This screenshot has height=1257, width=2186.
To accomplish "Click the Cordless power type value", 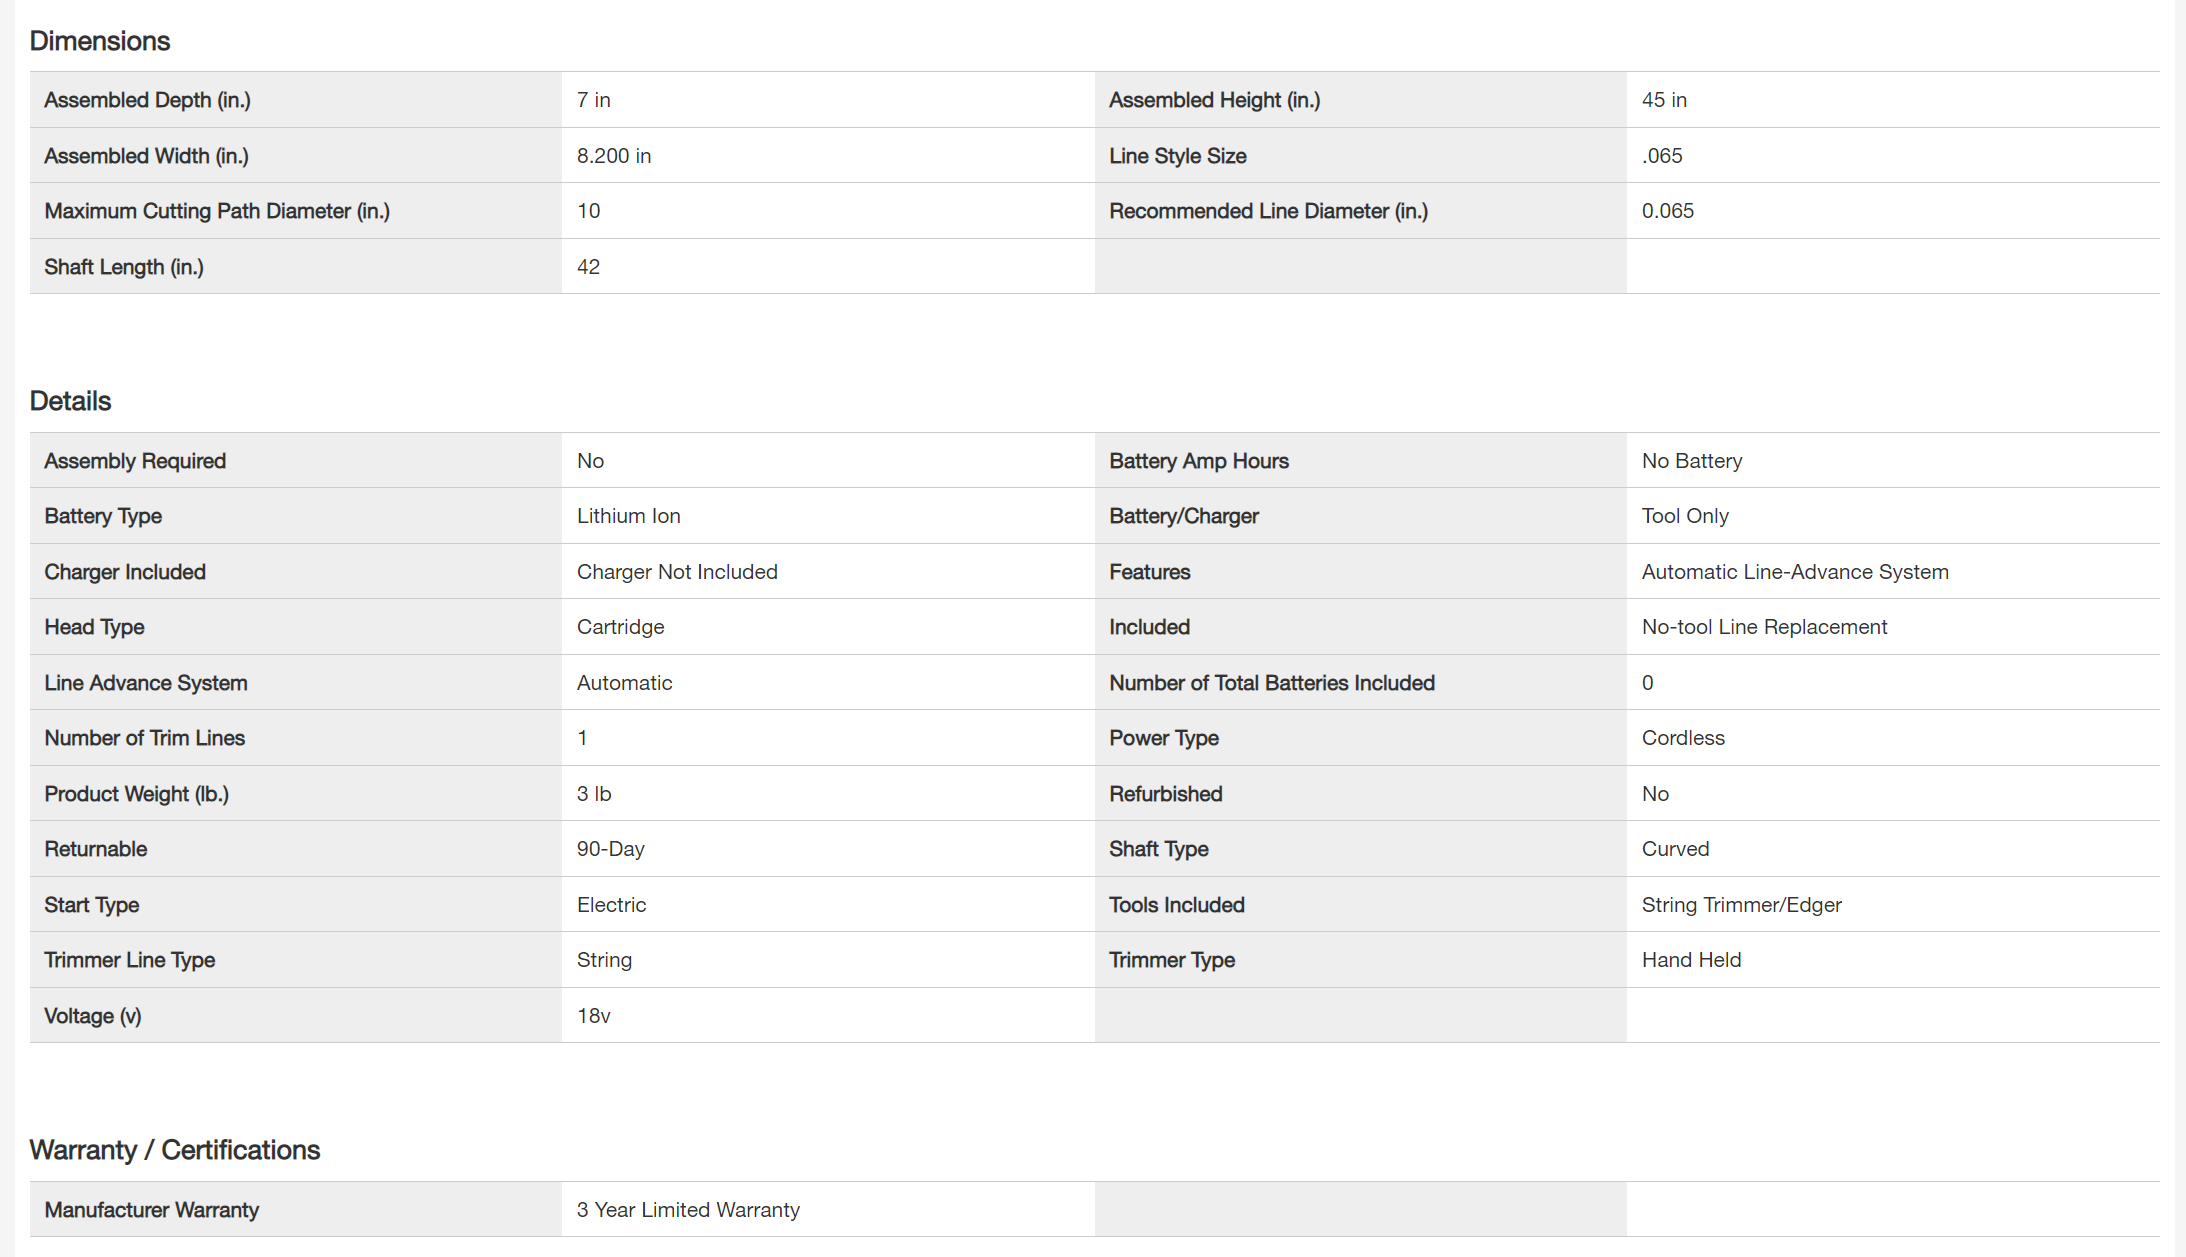I will pos(1683,738).
